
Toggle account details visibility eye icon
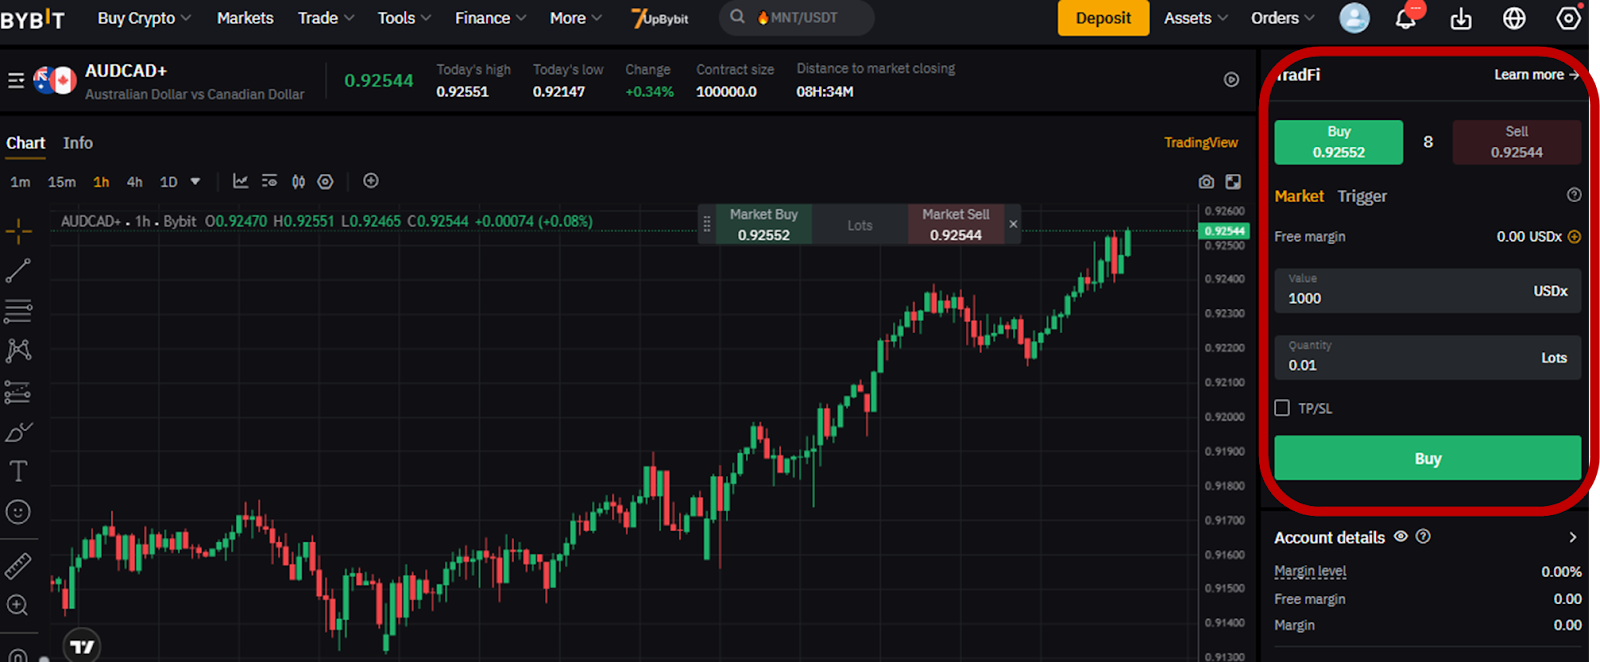(1401, 537)
